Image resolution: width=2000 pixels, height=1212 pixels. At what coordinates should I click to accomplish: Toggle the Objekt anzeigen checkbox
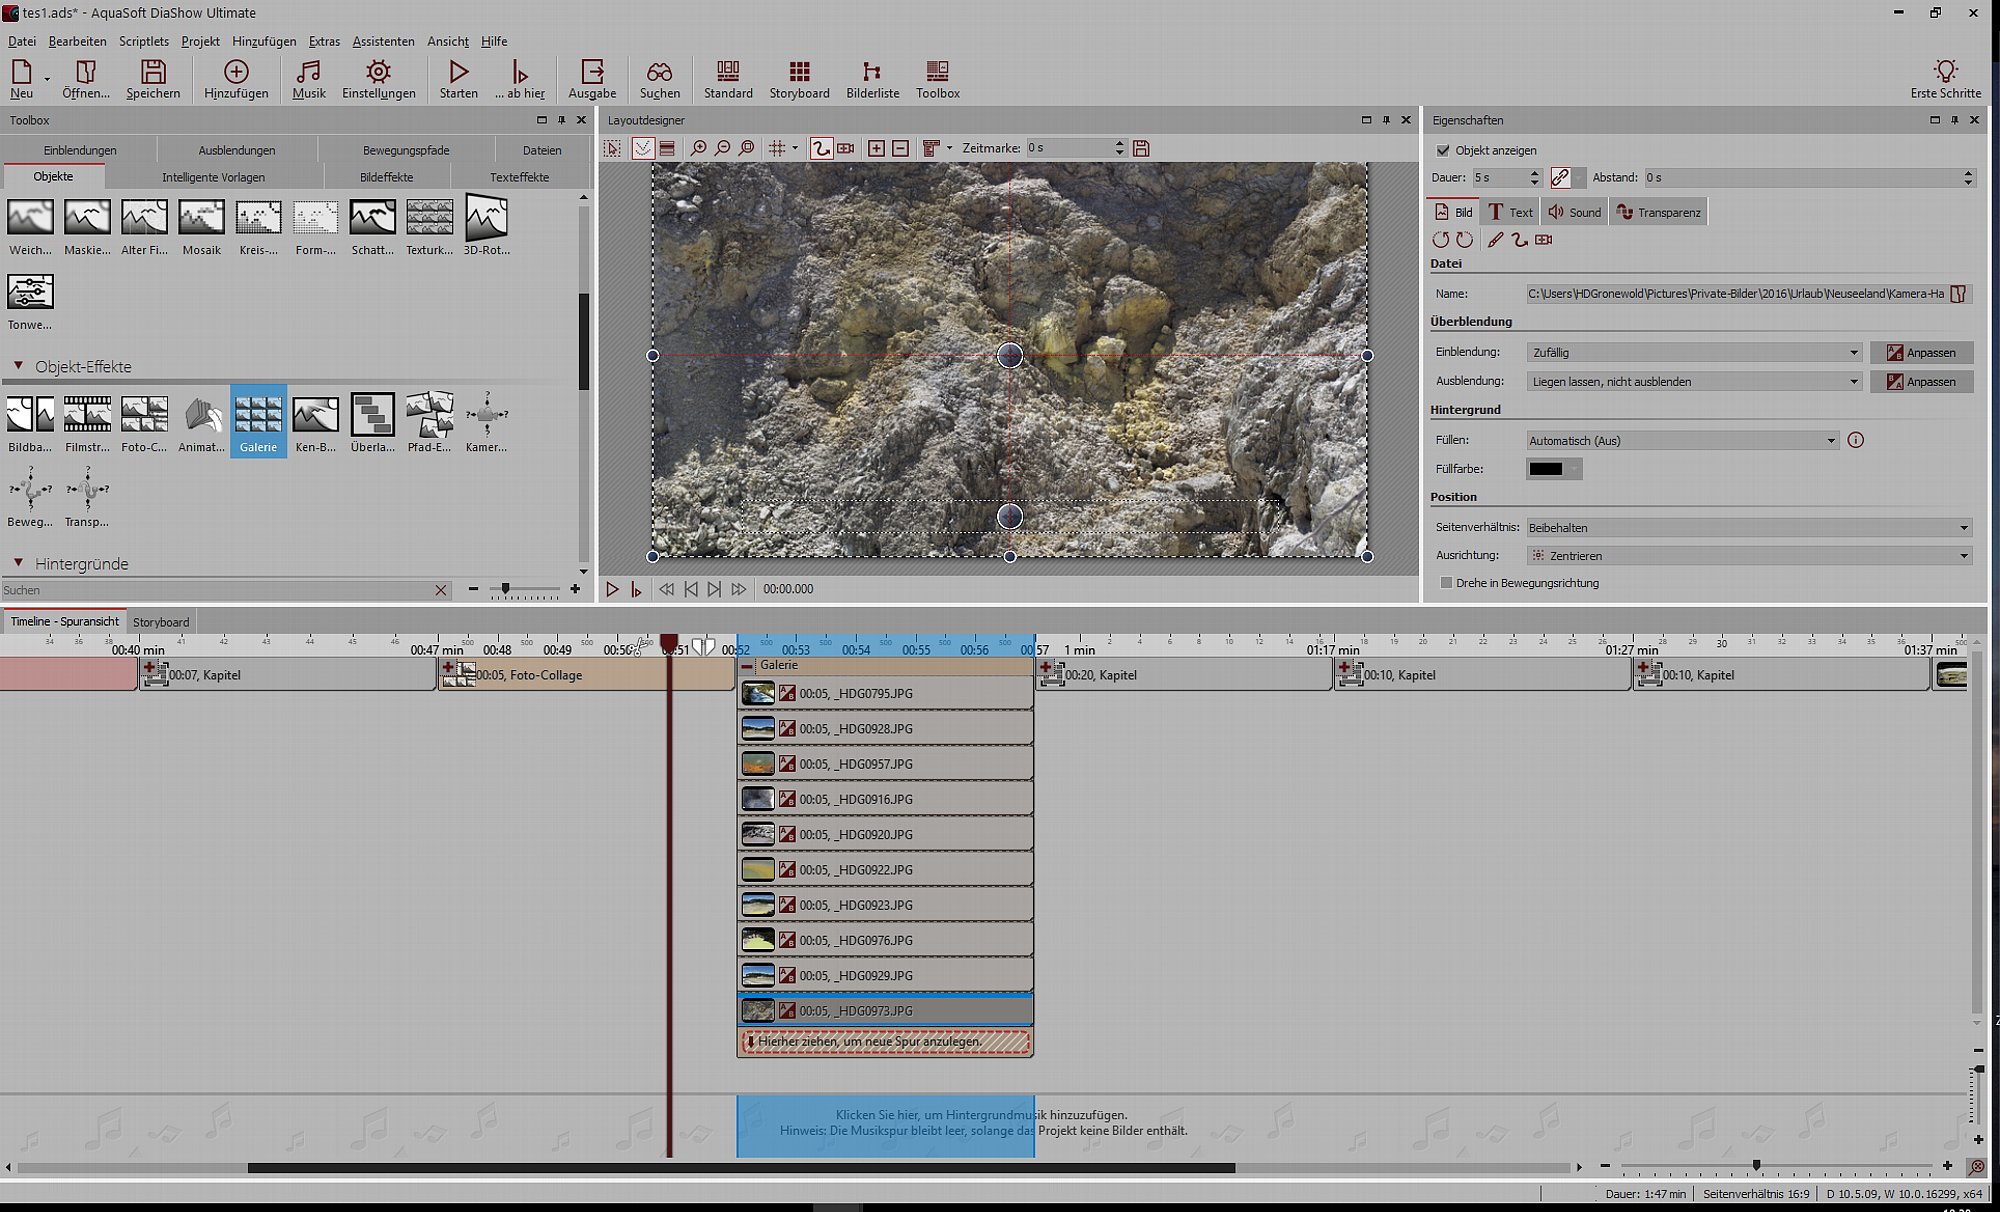point(1443,150)
